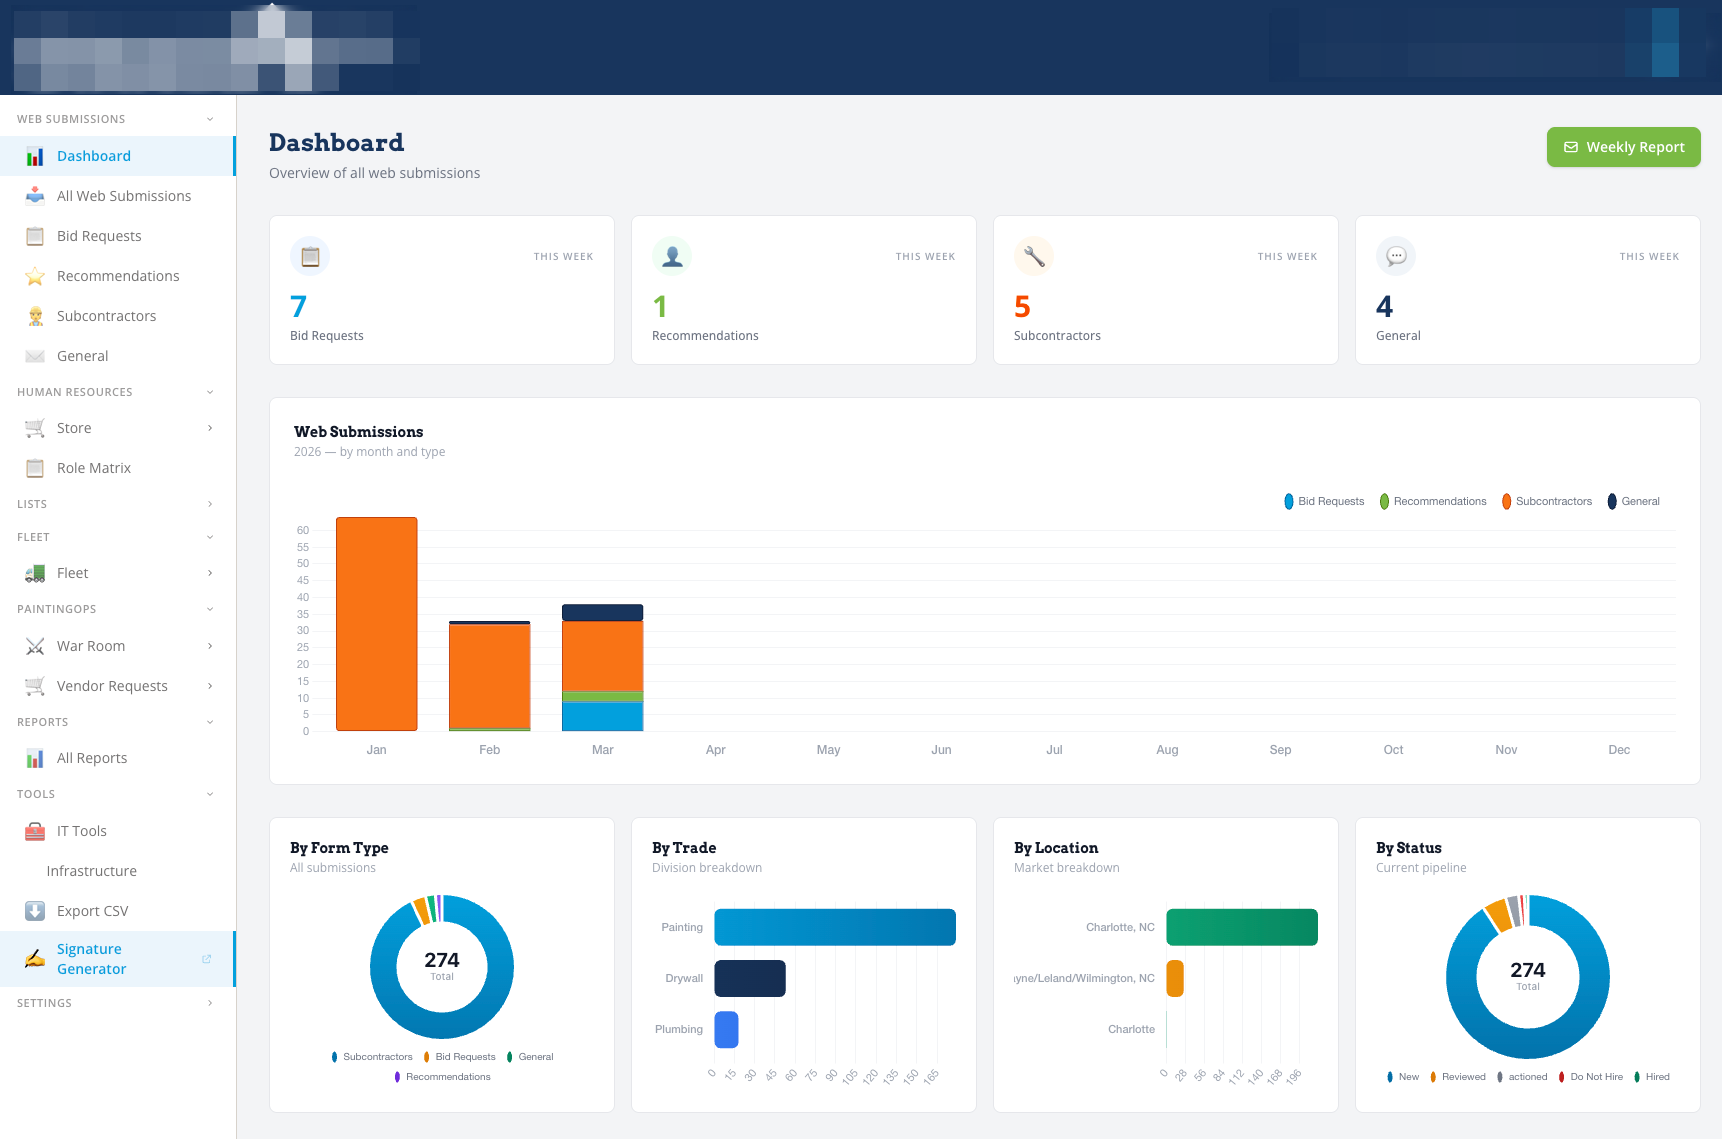
Task: Toggle Reviewed status in By Status legend
Action: pyautogui.click(x=1458, y=1077)
